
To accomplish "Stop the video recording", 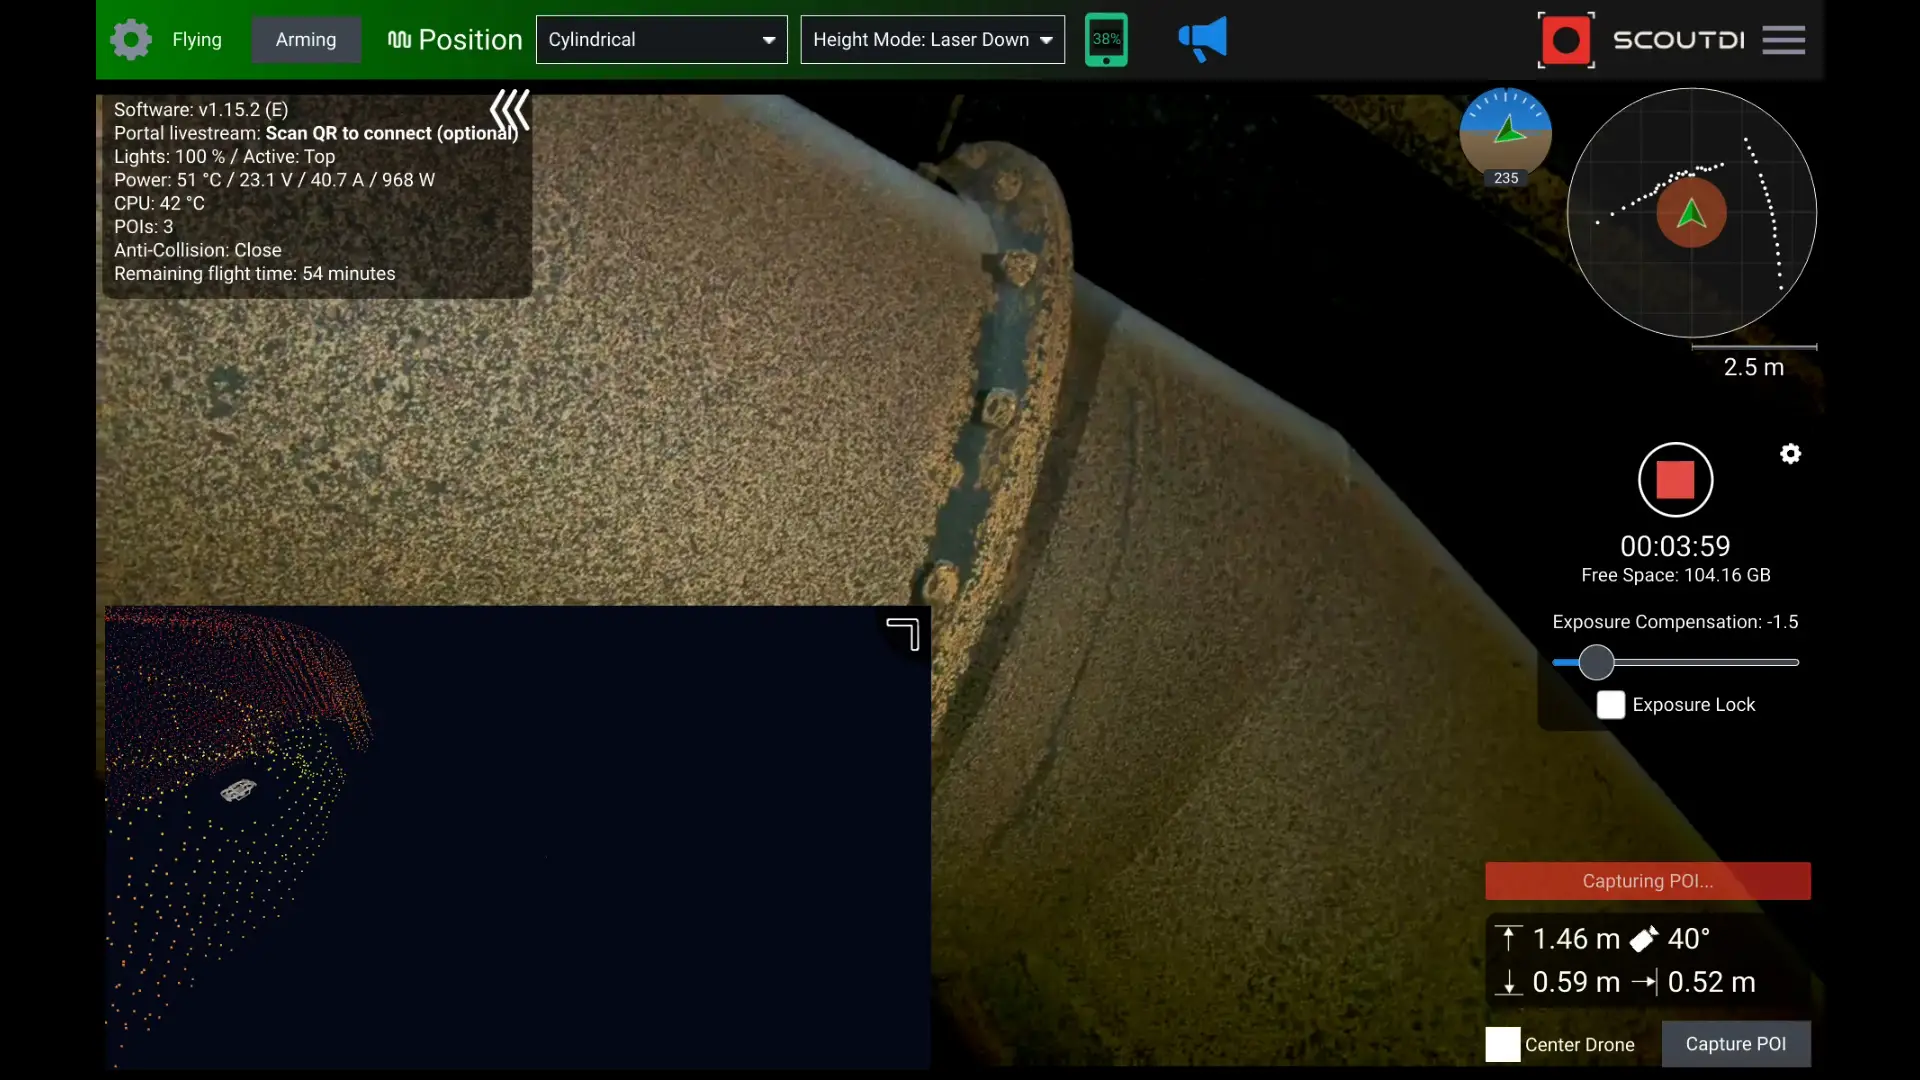I will [x=1675, y=480].
